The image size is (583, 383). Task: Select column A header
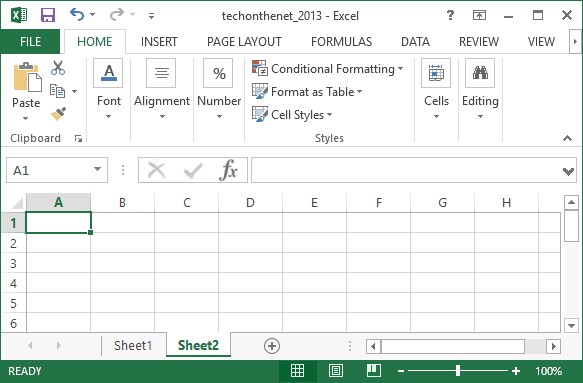coord(58,203)
